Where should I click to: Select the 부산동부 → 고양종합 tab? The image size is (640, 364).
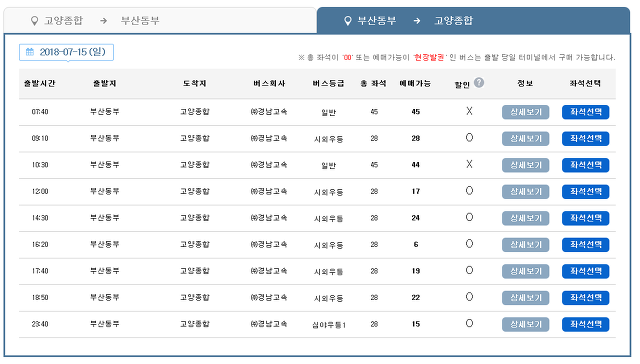click(x=473, y=20)
